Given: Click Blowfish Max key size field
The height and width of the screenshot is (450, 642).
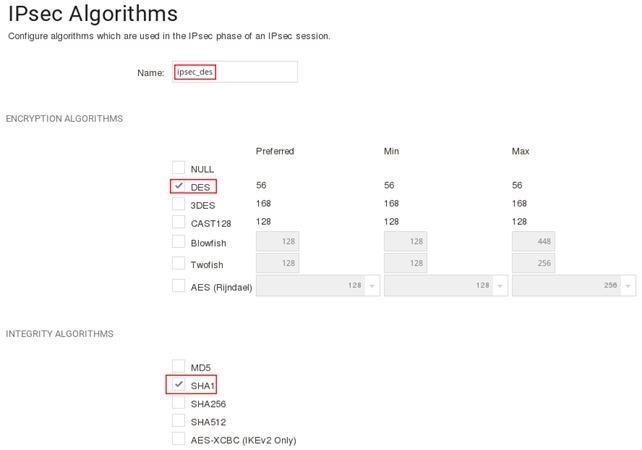Looking at the screenshot, I should (533, 242).
